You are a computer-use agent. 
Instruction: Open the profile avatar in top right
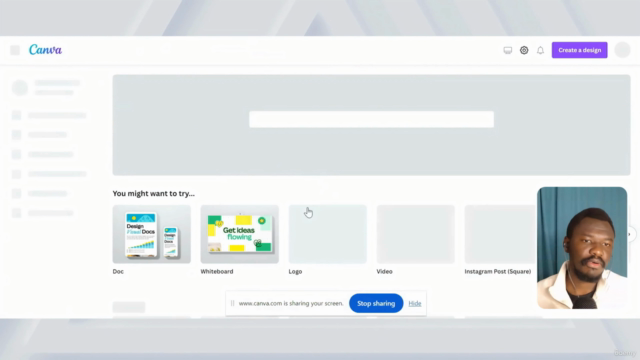click(622, 50)
